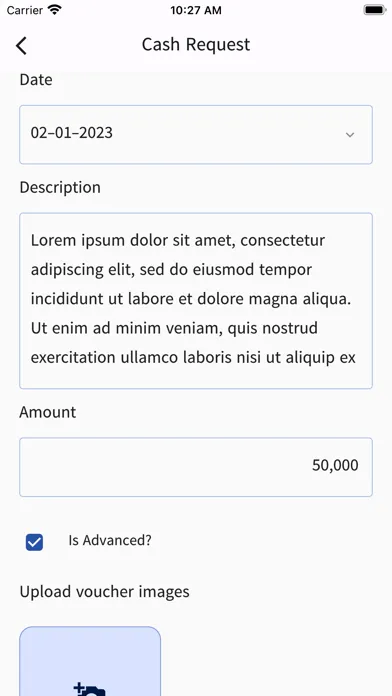Tap the Description field label
The image size is (392, 696).
pos(60,187)
